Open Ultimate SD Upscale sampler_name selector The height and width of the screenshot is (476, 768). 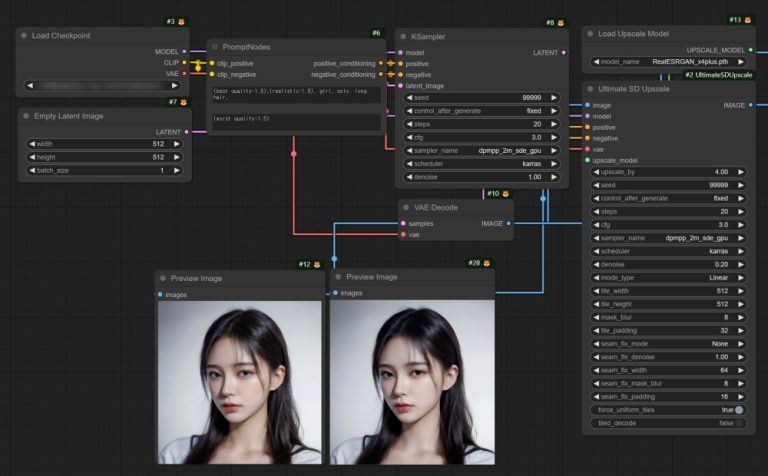tap(669, 238)
